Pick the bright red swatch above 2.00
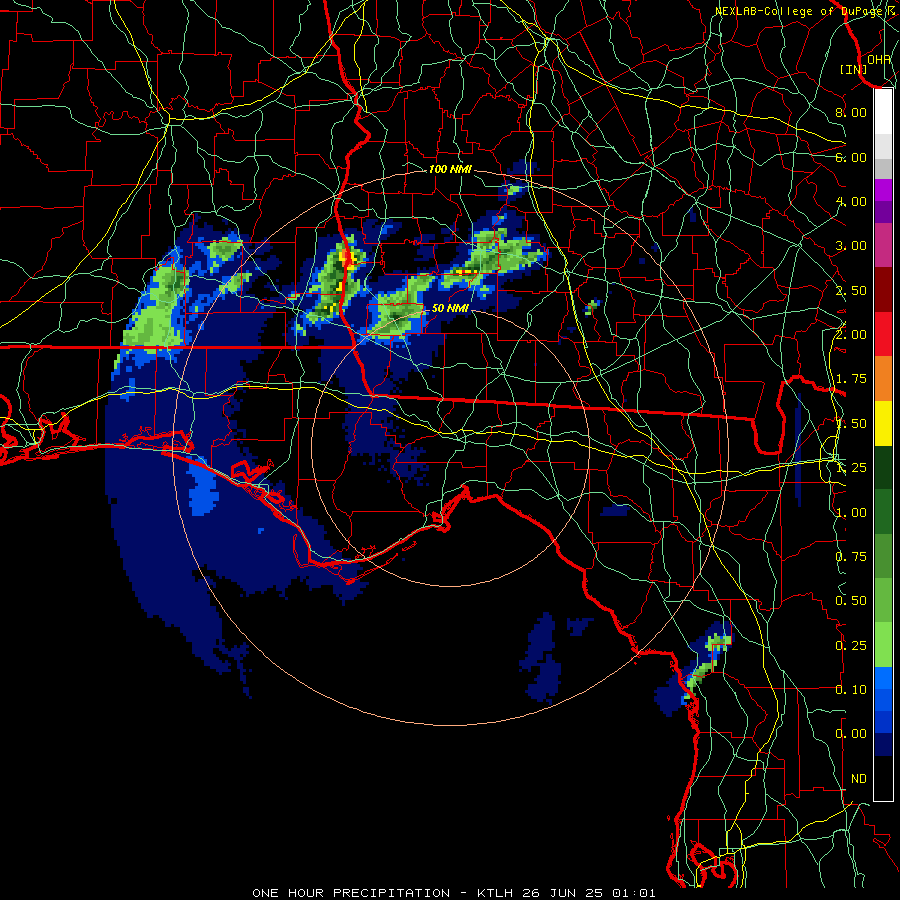 point(883,334)
